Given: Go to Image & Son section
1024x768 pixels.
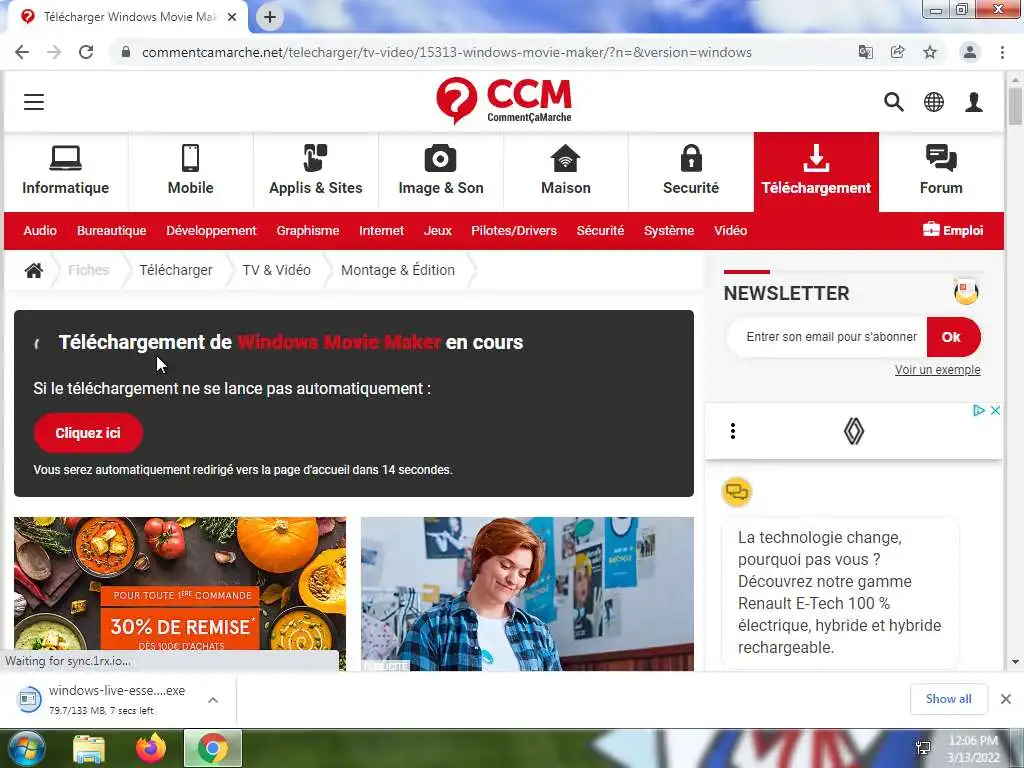Looking at the screenshot, I should pyautogui.click(x=441, y=171).
